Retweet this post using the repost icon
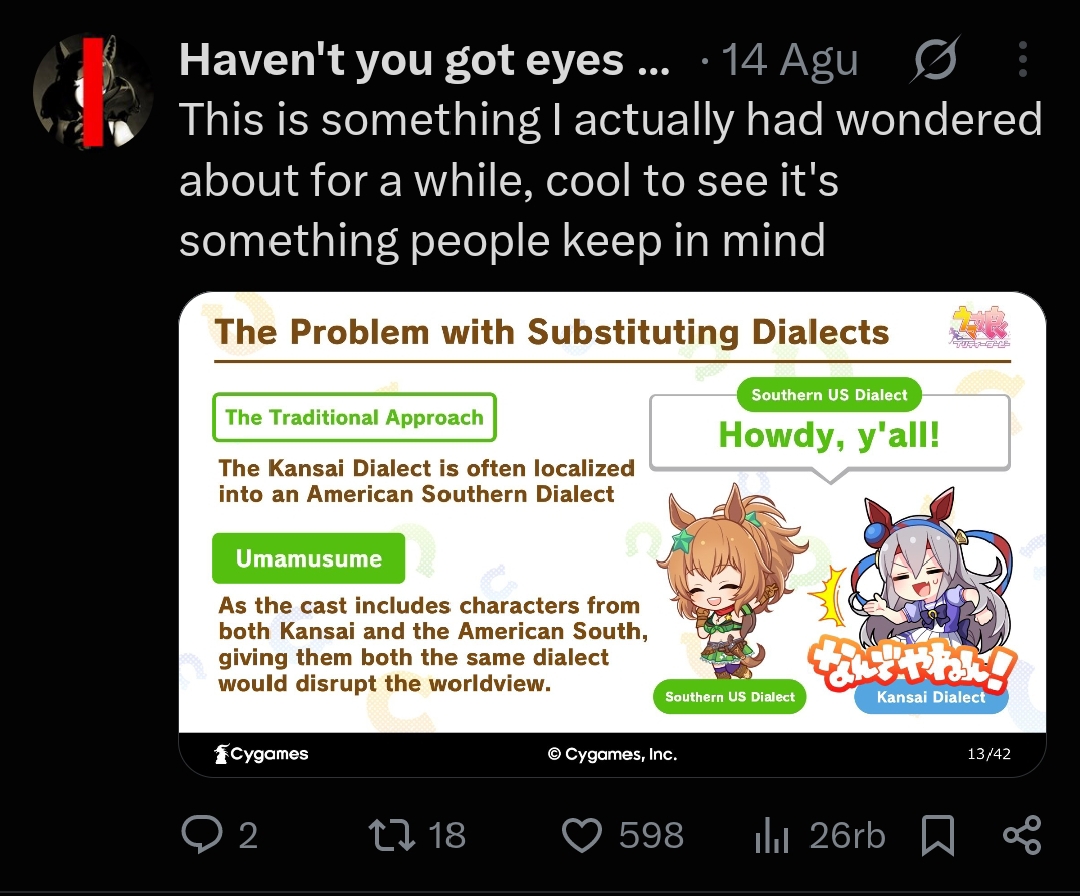The image size is (1080, 896). 392,834
